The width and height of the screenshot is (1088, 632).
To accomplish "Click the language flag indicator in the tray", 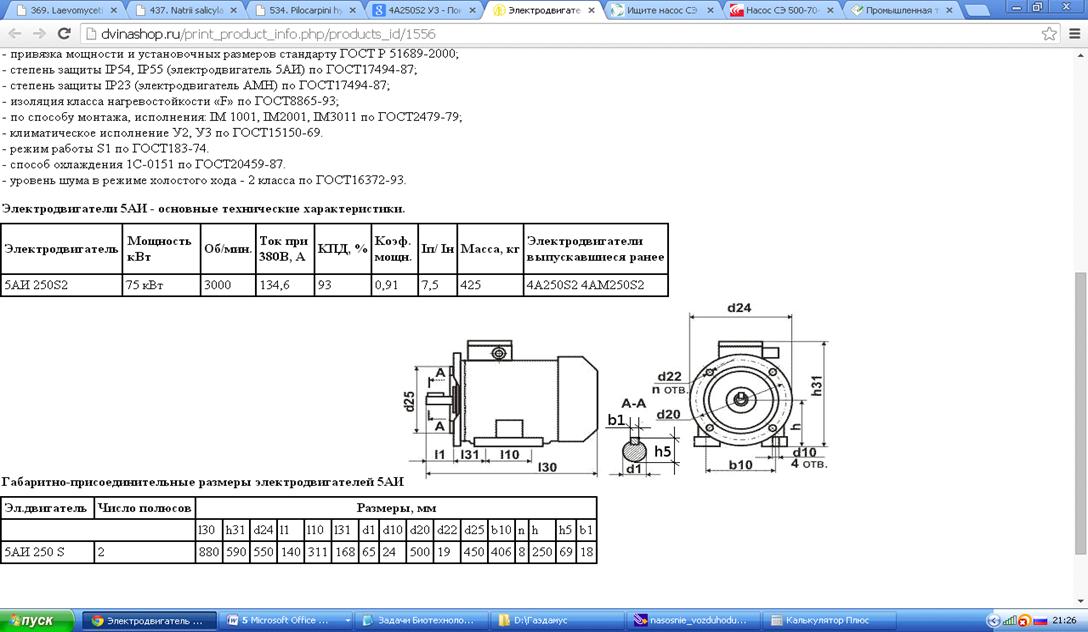I will point(1040,620).
